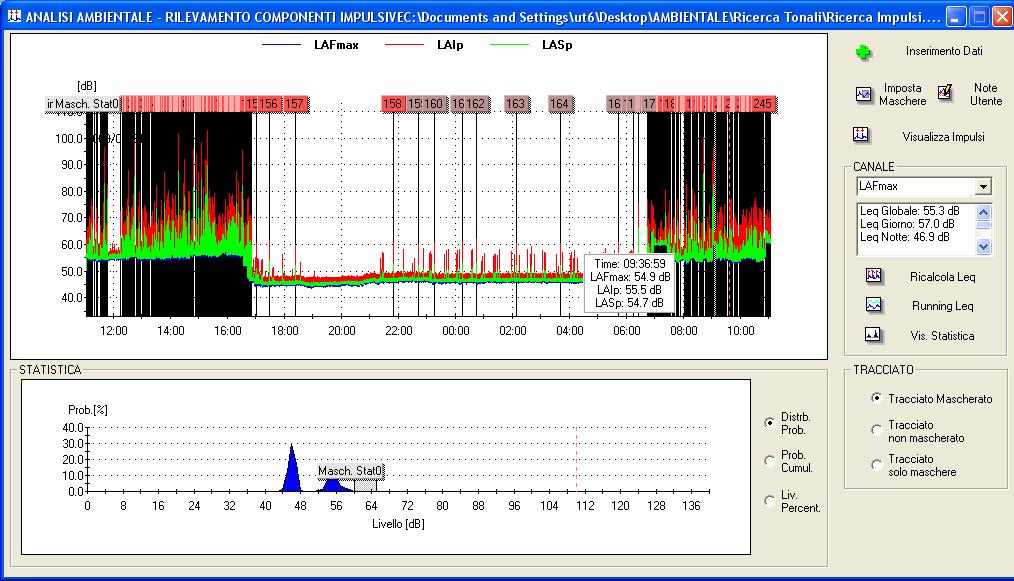Image resolution: width=1014 pixels, height=581 pixels.
Task: Open the CANALE LAFmax dropdown arrow
Action: [x=983, y=186]
